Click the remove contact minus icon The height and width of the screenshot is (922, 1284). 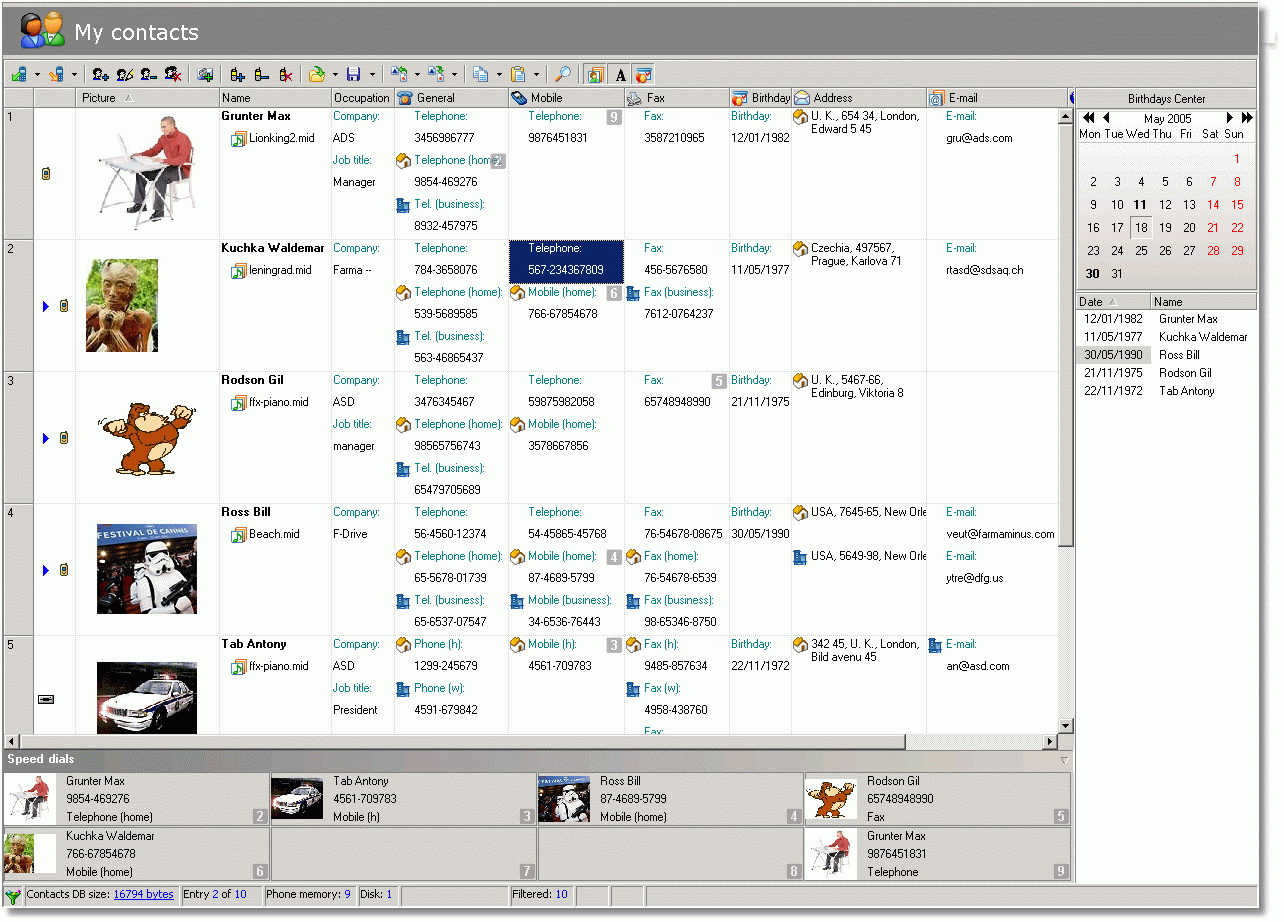149,74
